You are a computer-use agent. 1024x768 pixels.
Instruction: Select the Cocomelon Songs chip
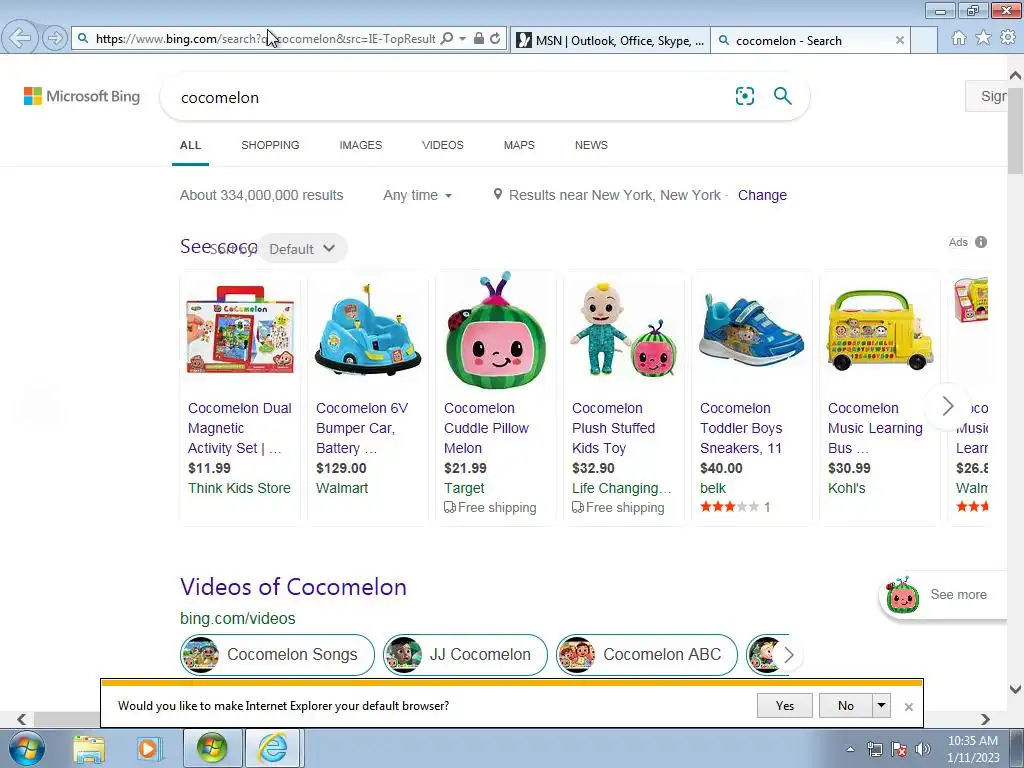coord(278,654)
